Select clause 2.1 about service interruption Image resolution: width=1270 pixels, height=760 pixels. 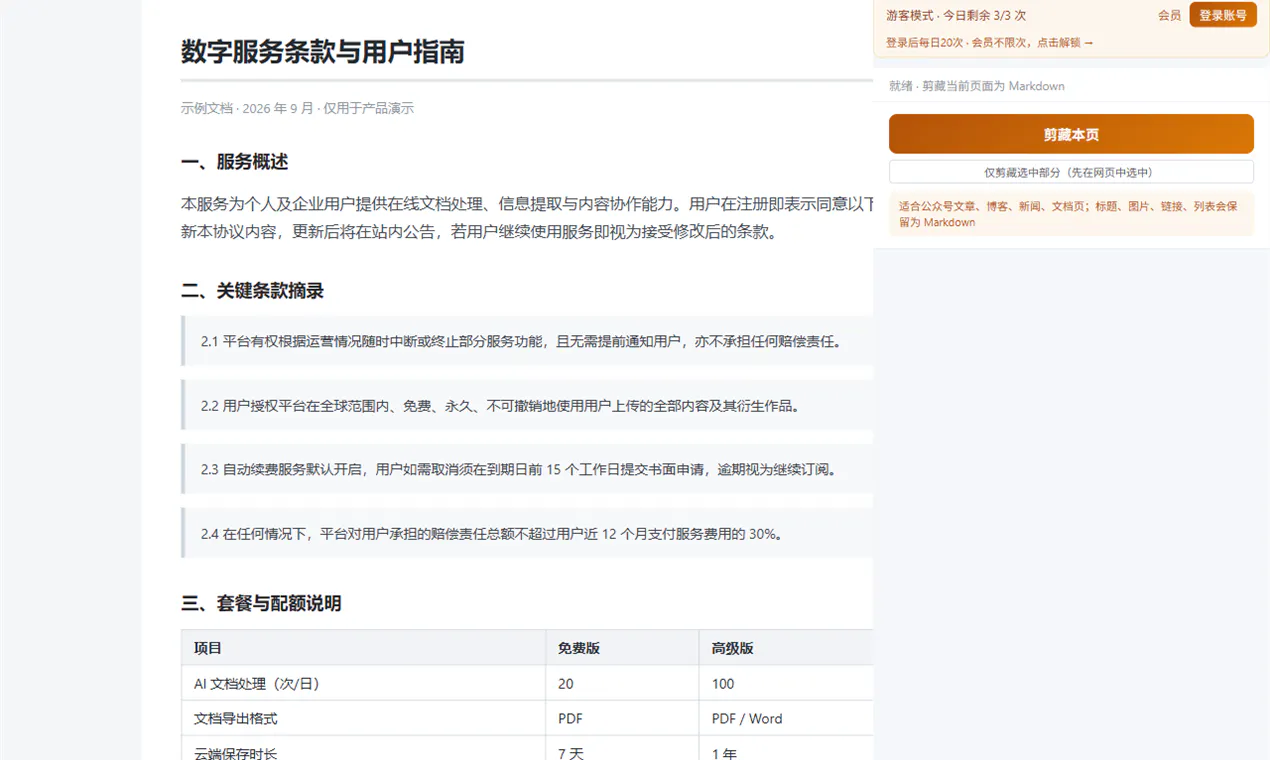(527, 341)
